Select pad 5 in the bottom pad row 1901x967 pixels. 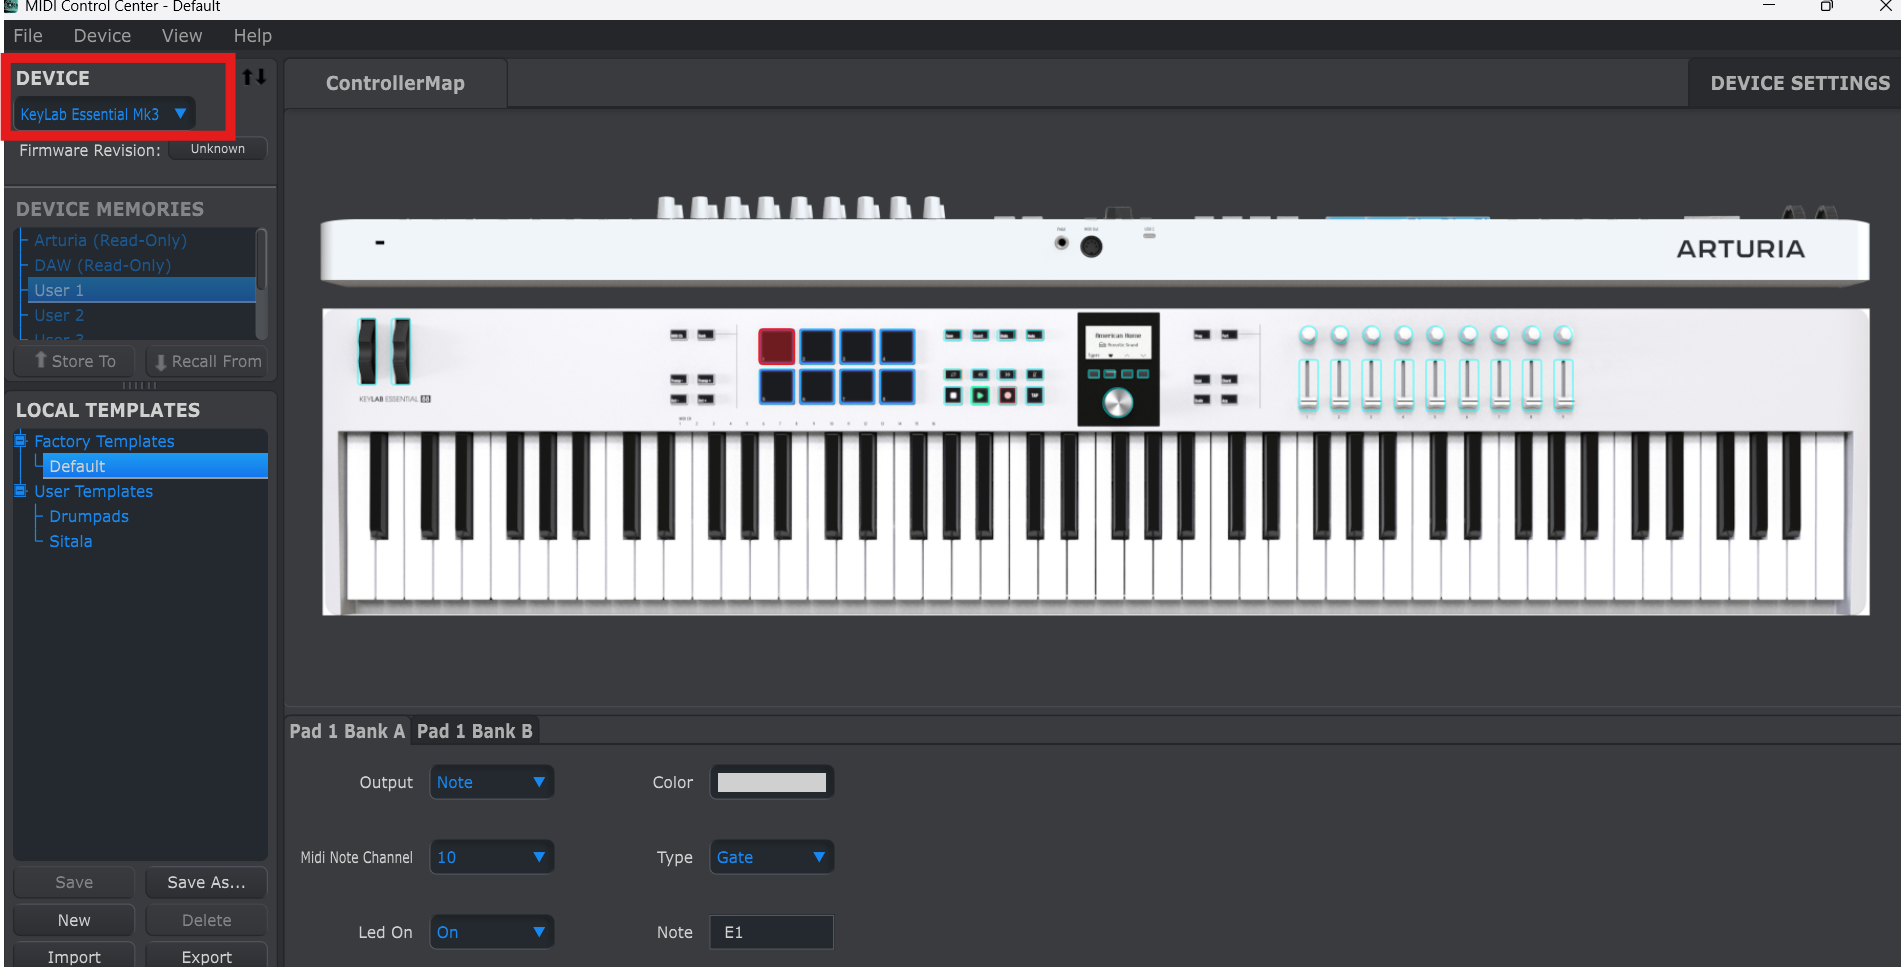click(x=777, y=387)
